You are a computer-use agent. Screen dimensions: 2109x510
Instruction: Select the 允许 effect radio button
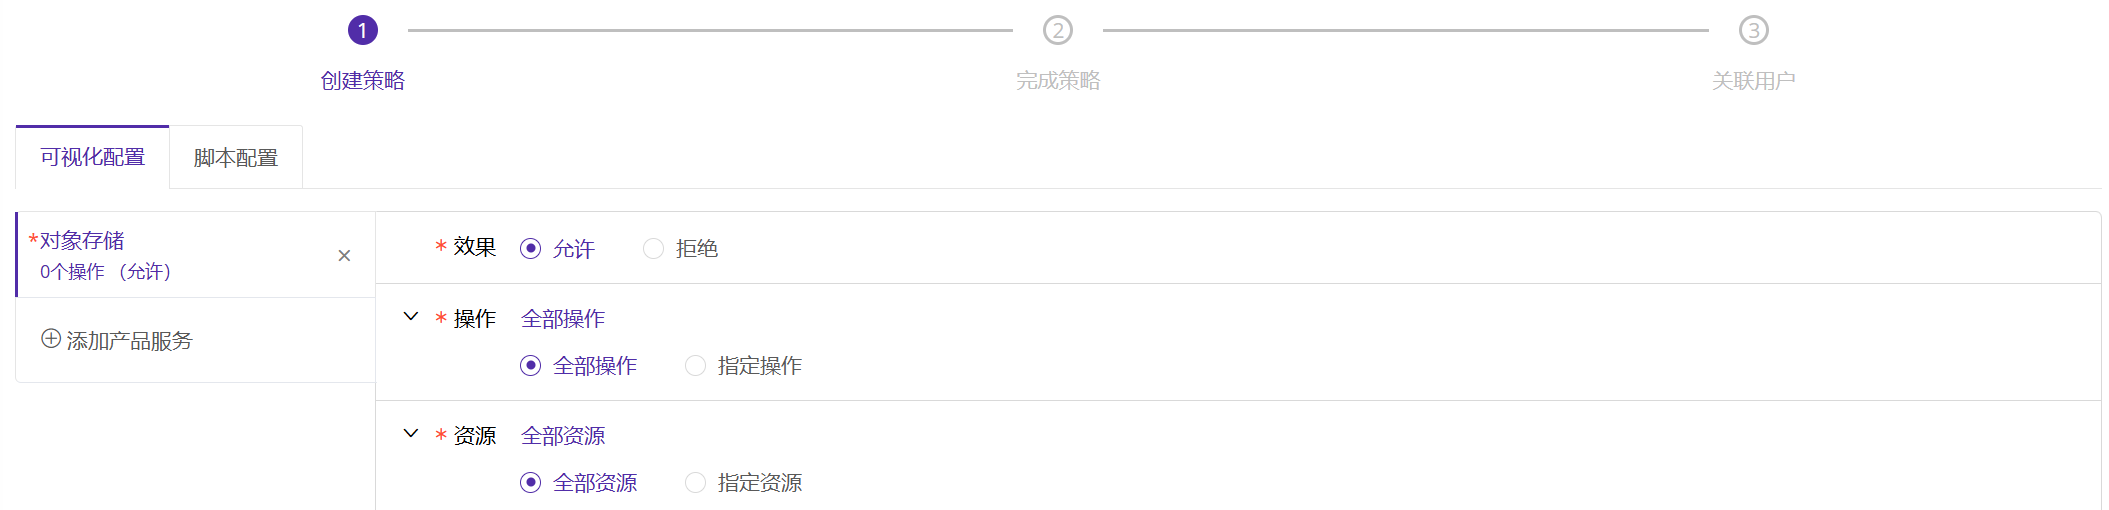pyautogui.click(x=531, y=249)
